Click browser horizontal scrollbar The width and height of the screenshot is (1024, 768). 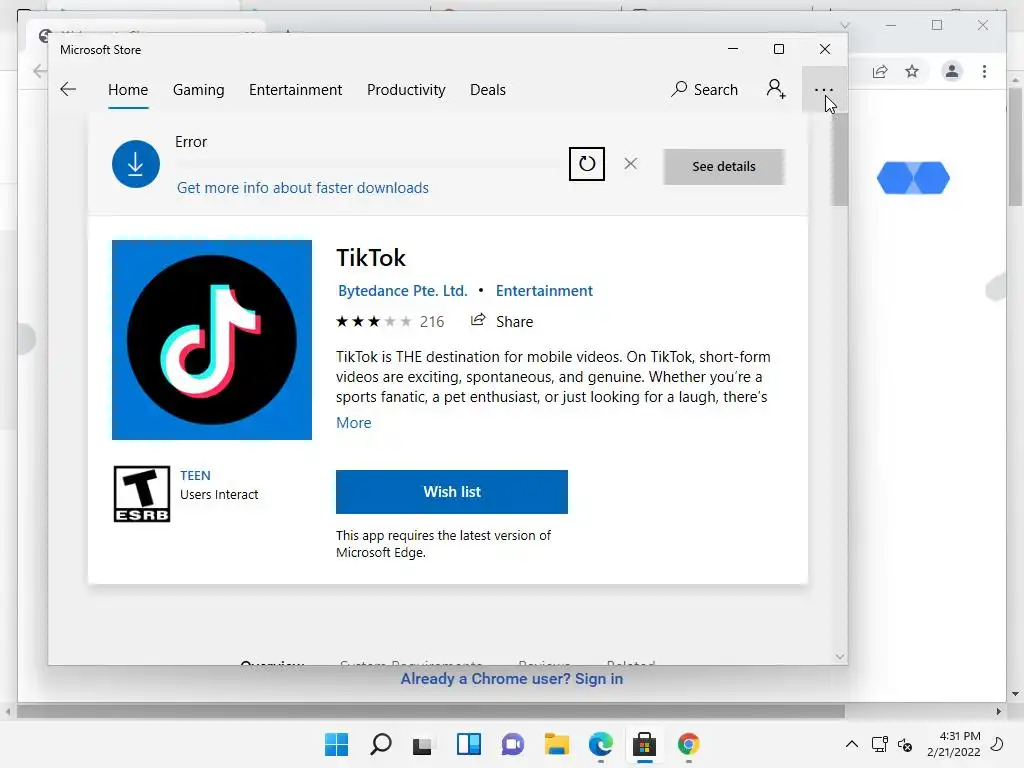point(430,711)
